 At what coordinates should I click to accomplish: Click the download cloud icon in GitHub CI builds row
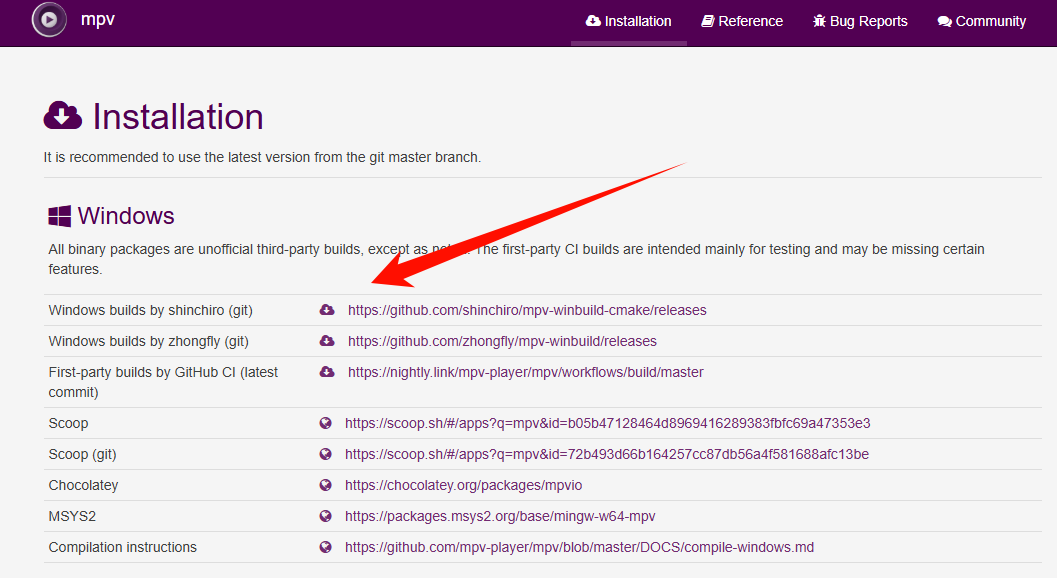tap(327, 372)
